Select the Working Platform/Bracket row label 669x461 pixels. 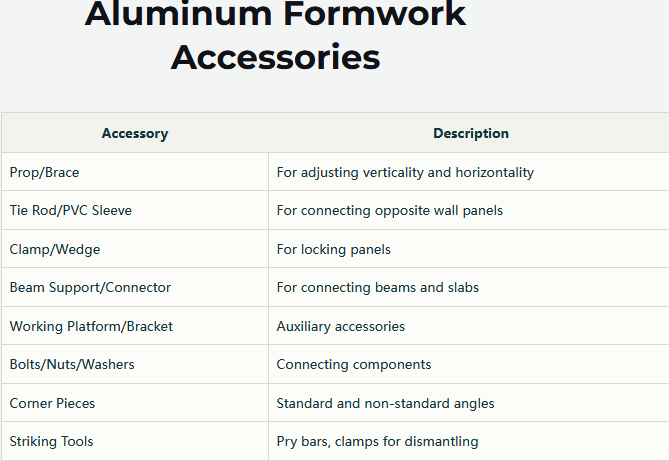pyautogui.click(x=91, y=326)
